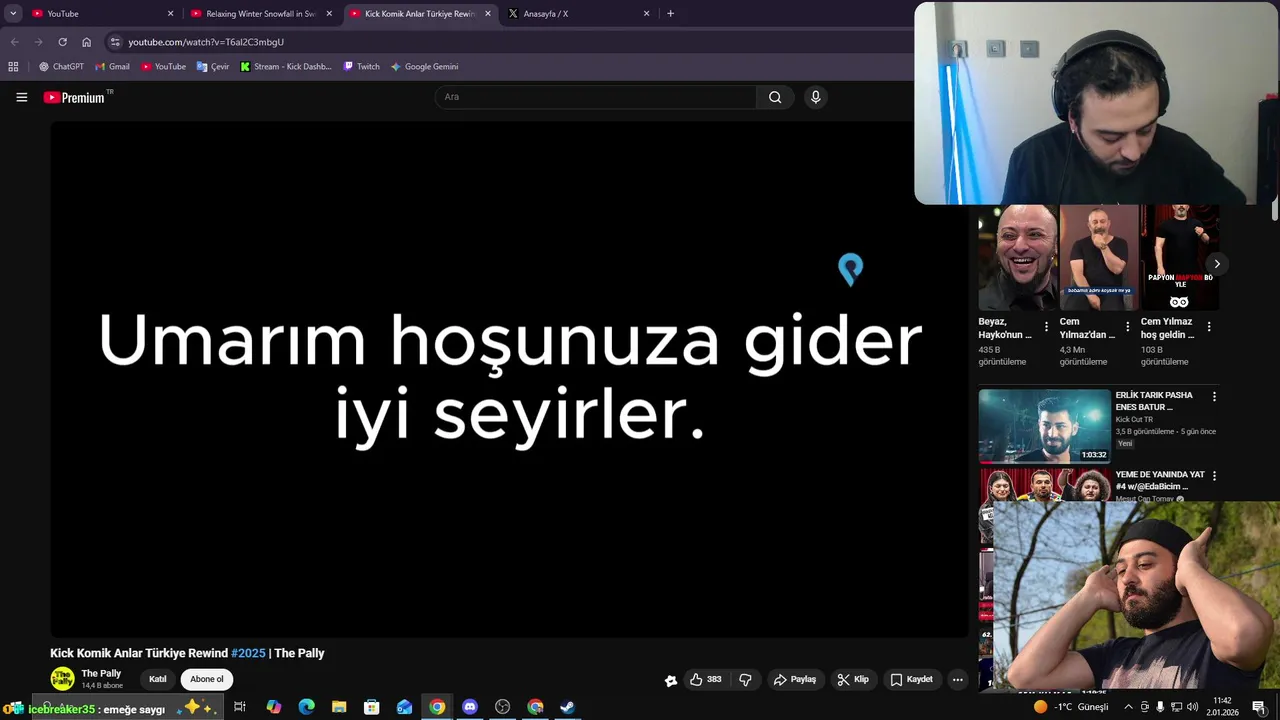Open the browser home page

[x=86, y=42]
